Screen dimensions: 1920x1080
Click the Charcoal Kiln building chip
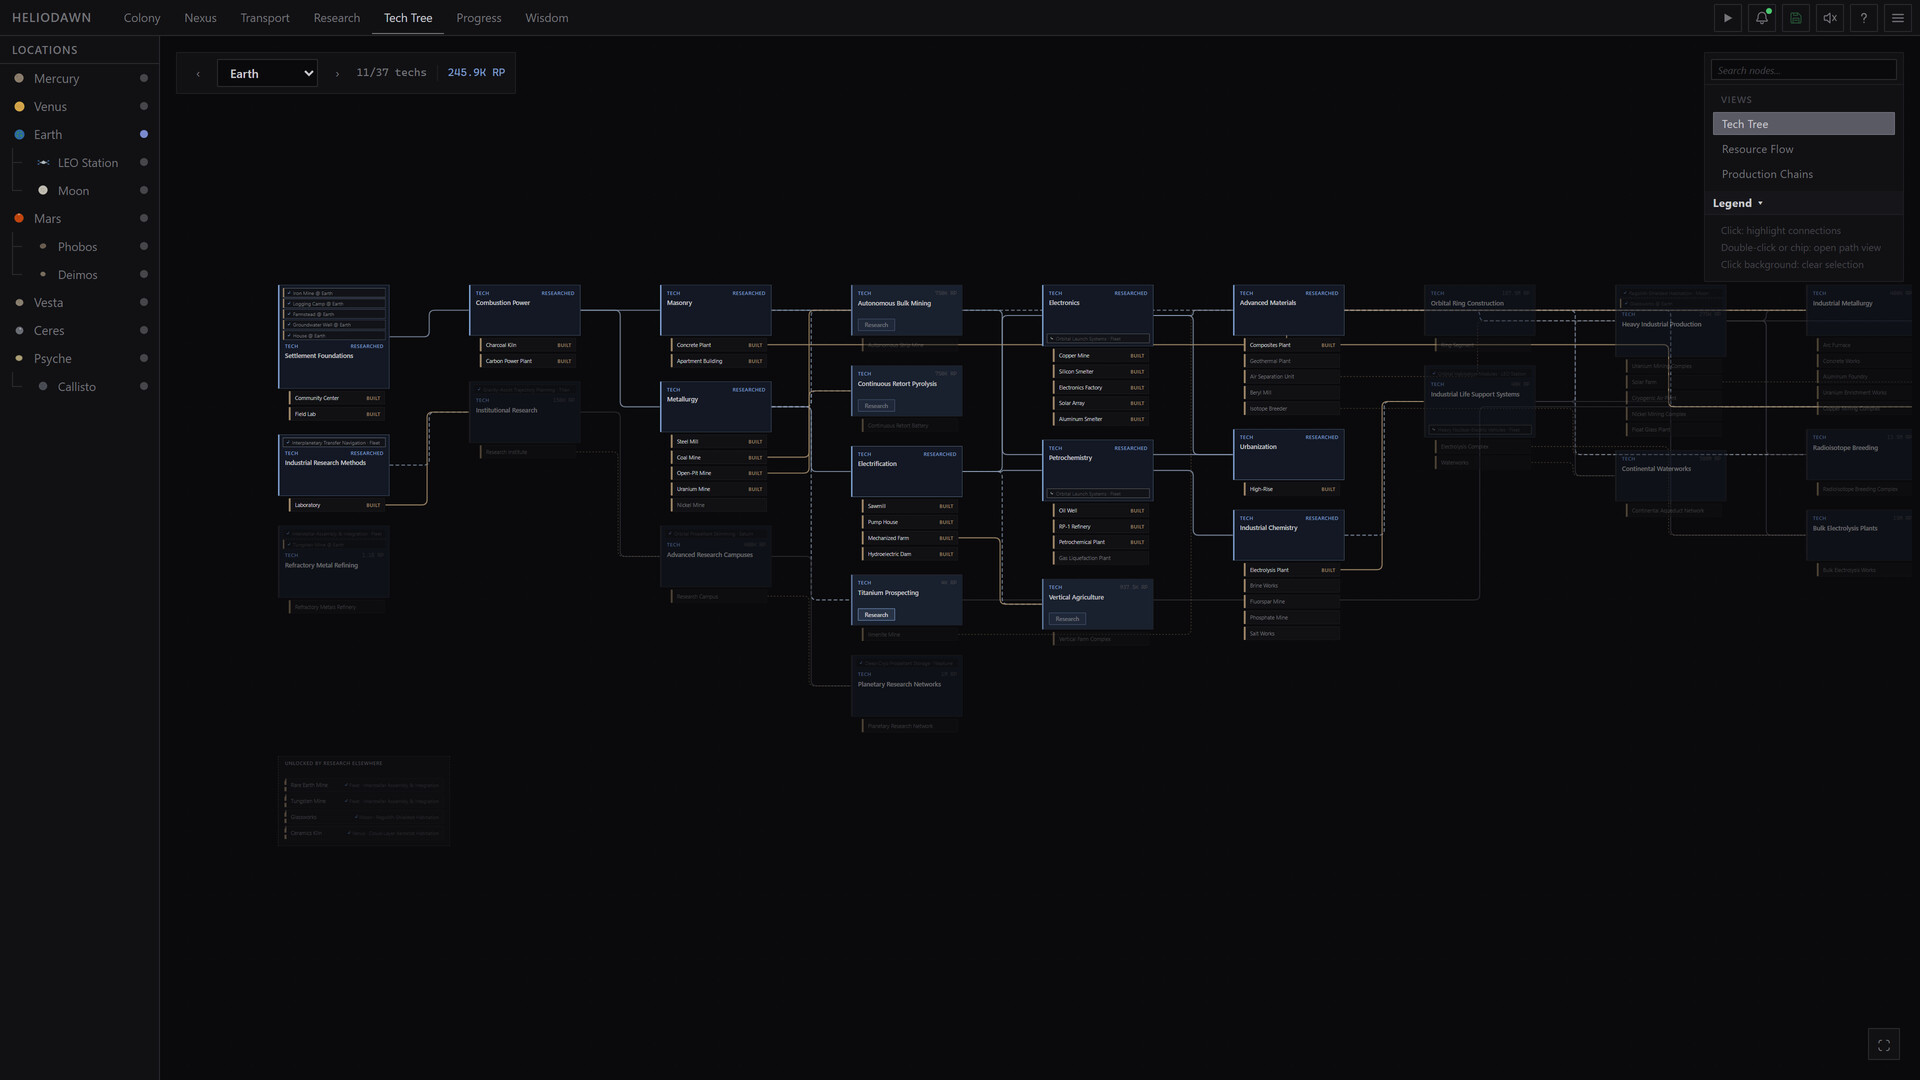coord(528,345)
